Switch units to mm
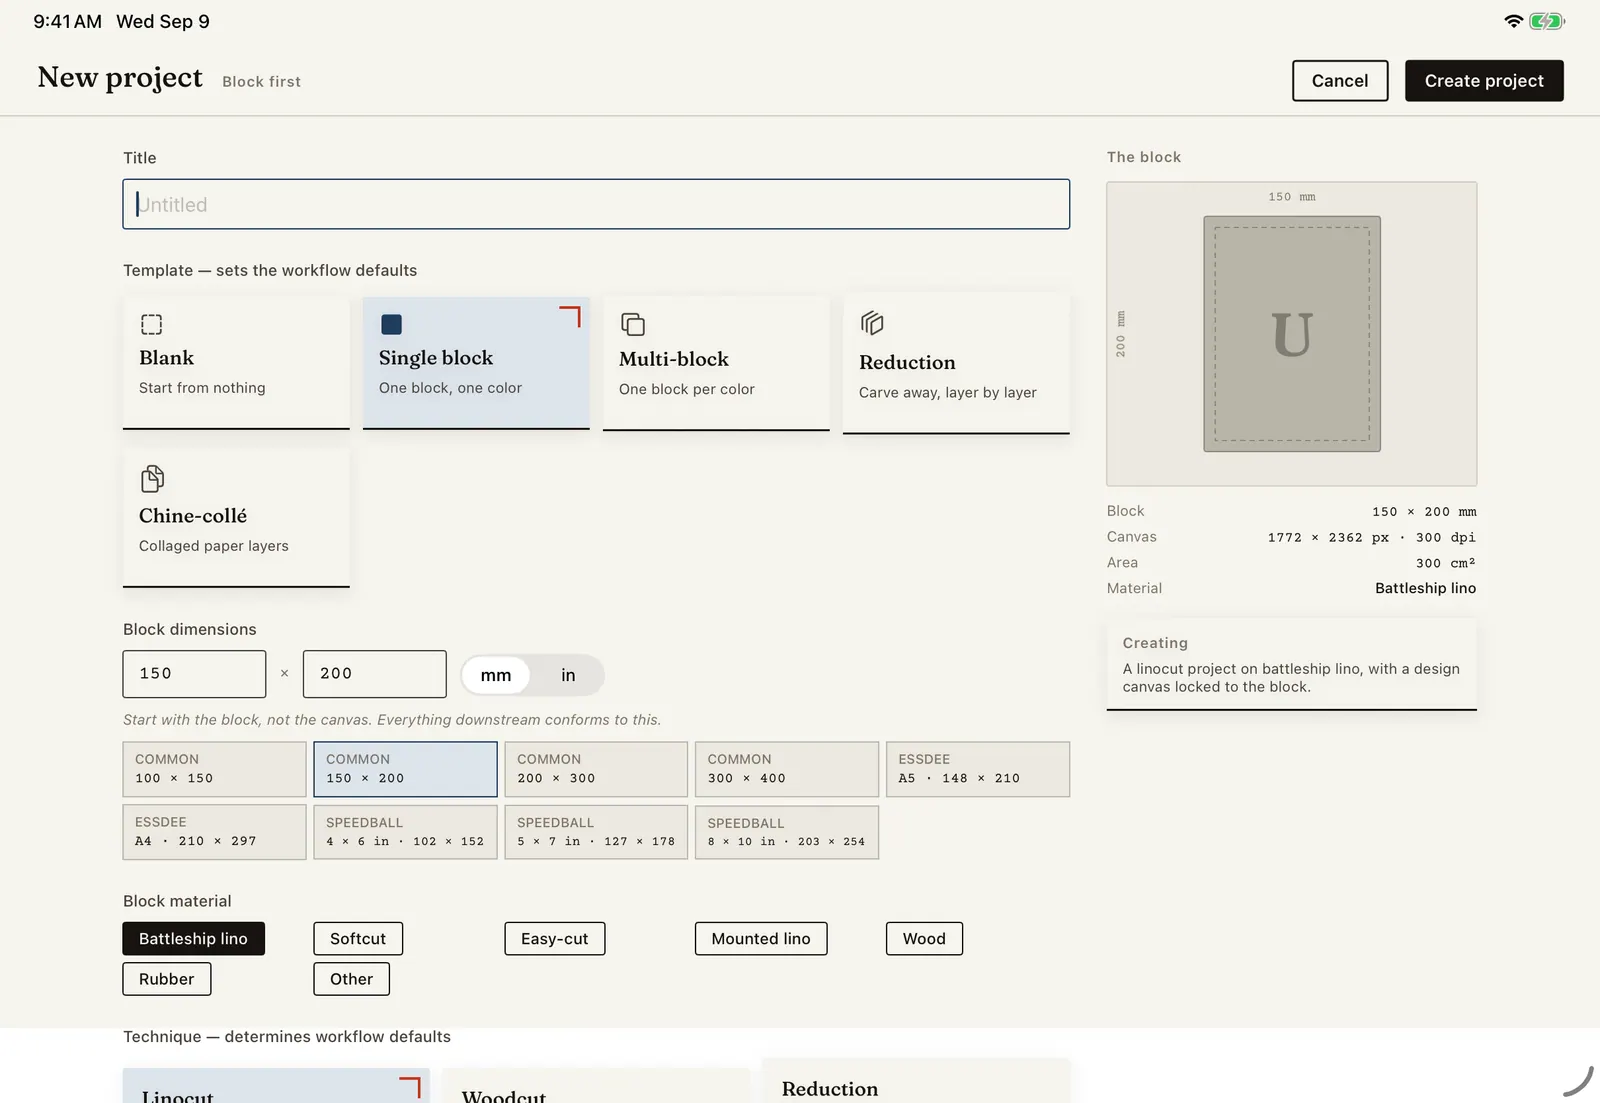 click(496, 675)
